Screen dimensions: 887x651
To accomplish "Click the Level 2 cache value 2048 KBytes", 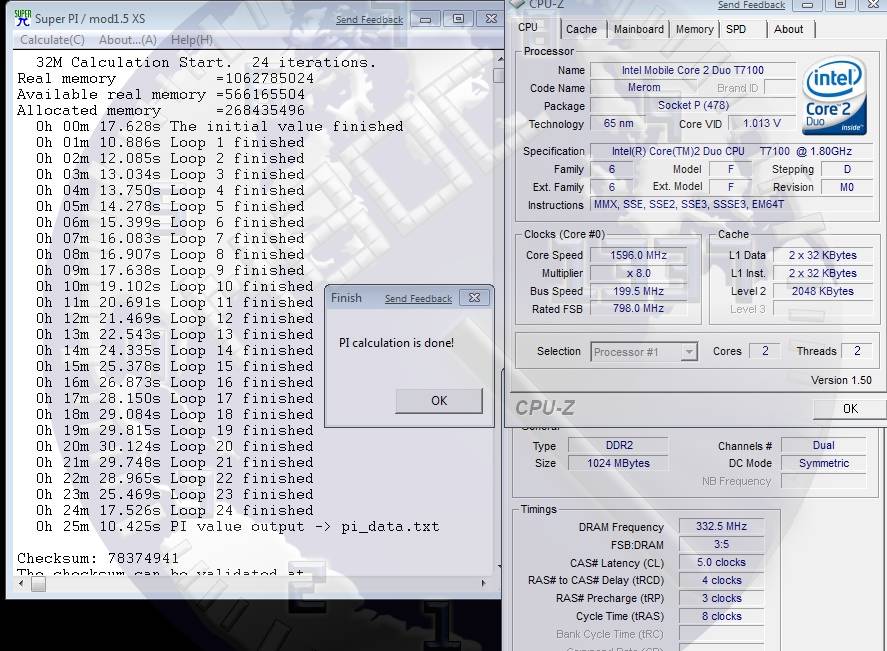I will pyautogui.click(x=823, y=291).
